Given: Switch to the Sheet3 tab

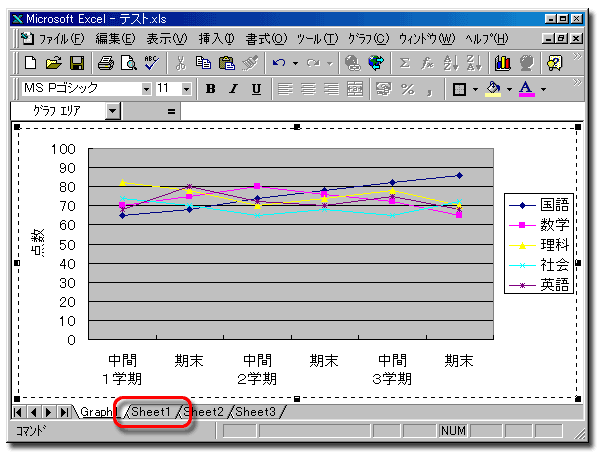Looking at the screenshot, I should click(x=255, y=412).
